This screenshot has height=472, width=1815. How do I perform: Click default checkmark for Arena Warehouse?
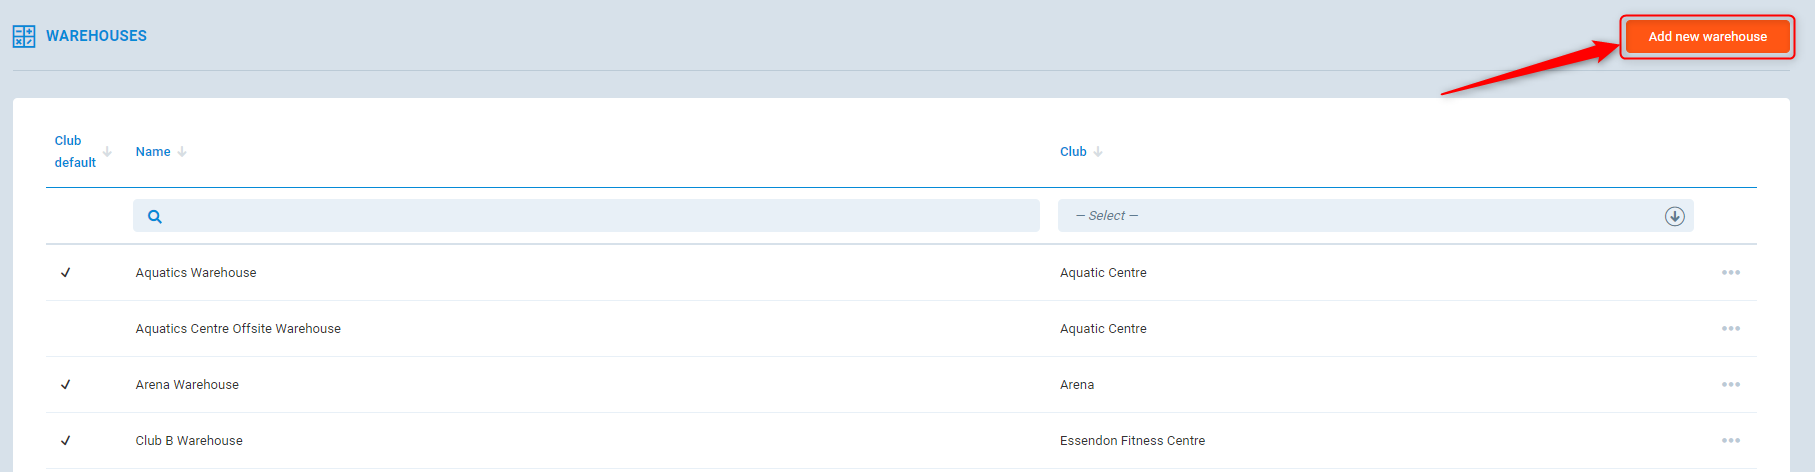(x=66, y=385)
